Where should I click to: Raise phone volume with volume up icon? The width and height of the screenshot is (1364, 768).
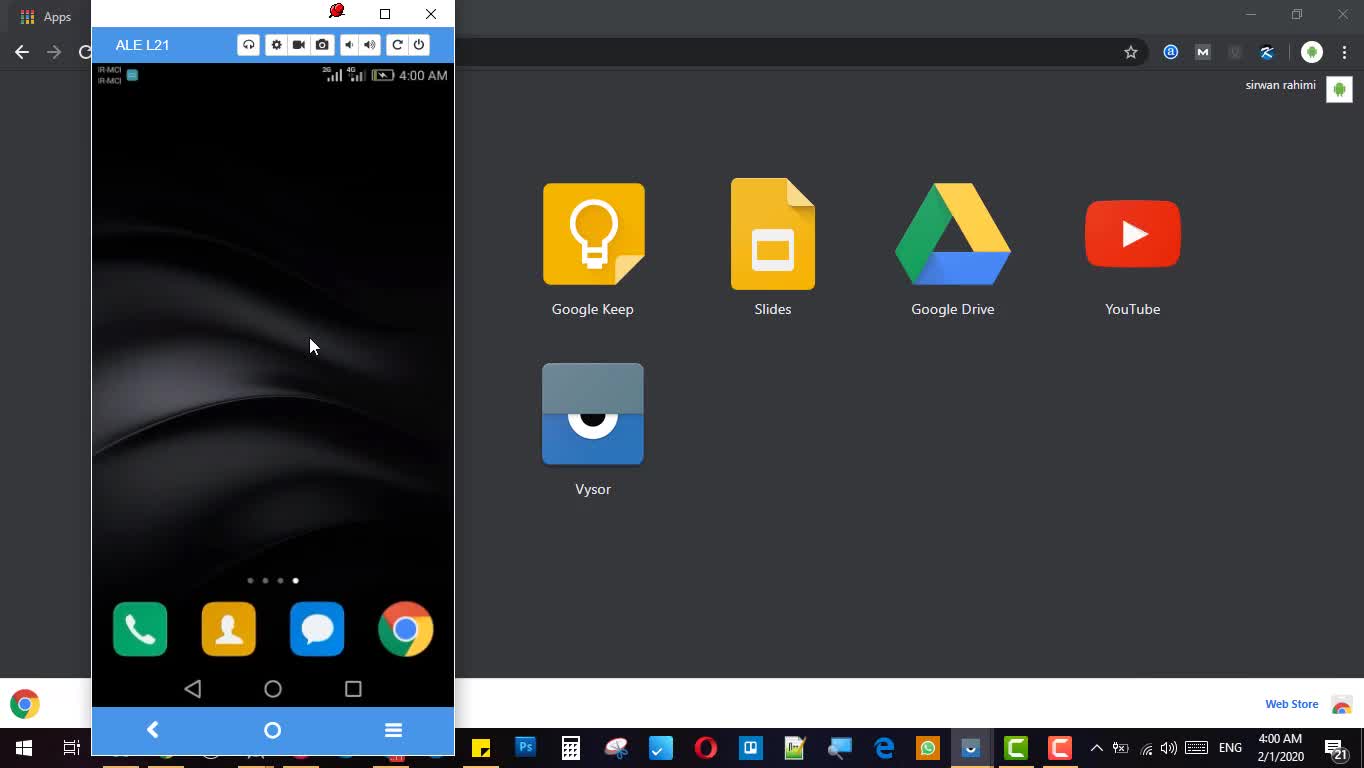click(x=370, y=45)
